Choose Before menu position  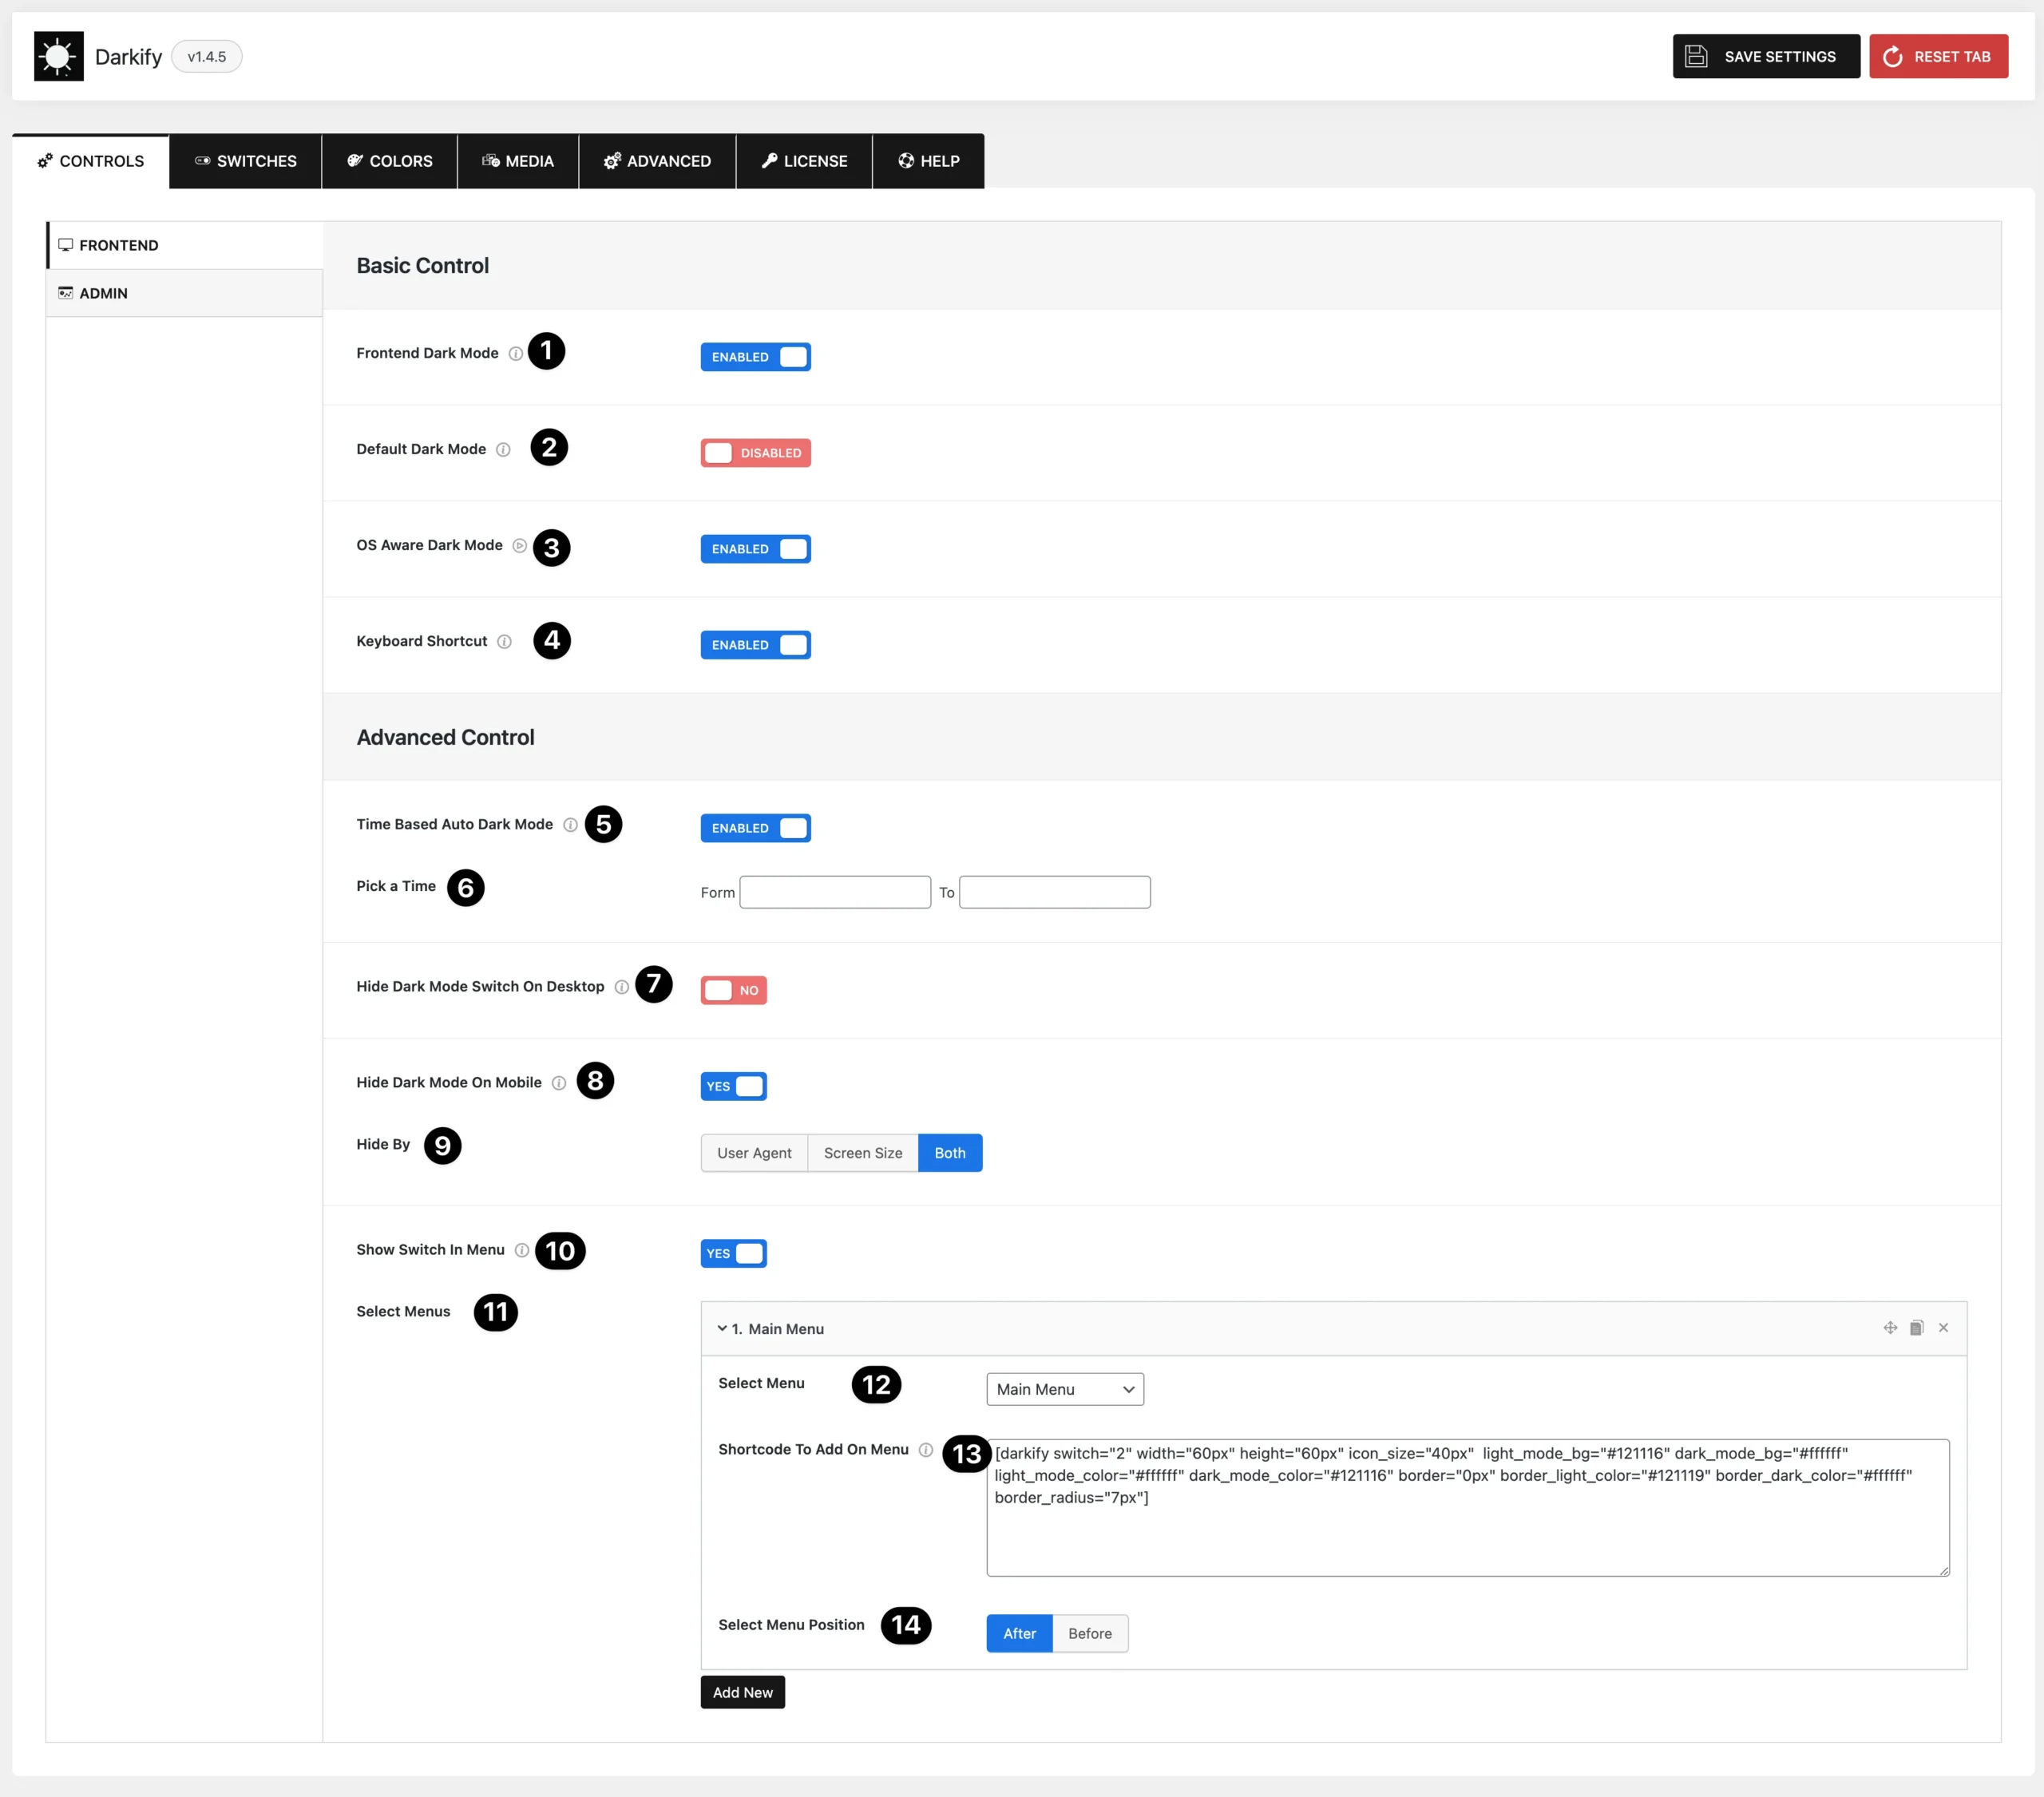[1090, 1633]
